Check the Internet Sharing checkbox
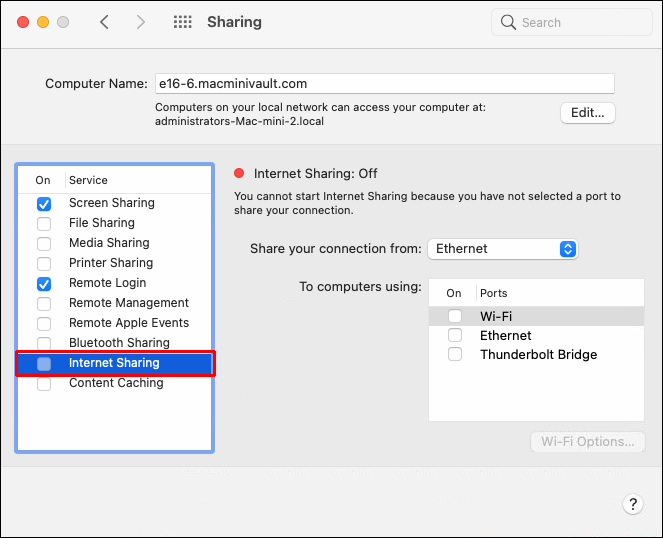The width and height of the screenshot is (663, 538). point(44,364)
